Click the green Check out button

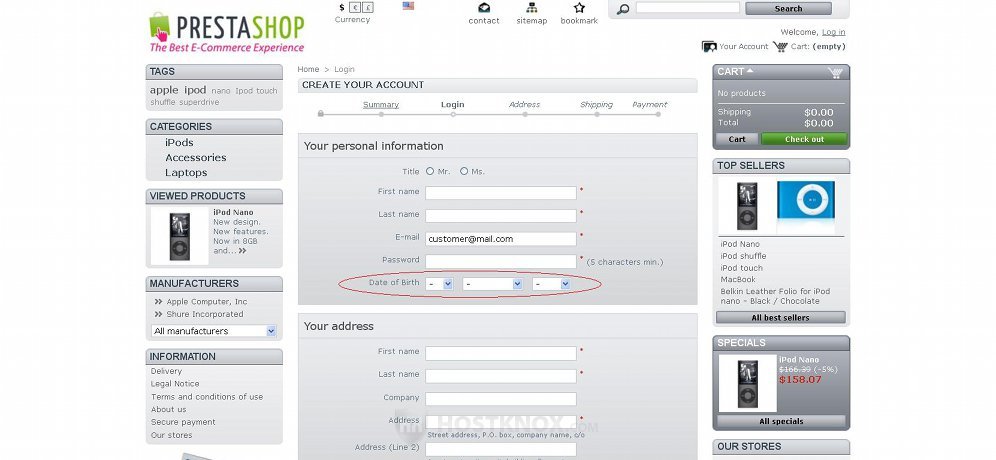pyautogui.click(x=804, y=139)
